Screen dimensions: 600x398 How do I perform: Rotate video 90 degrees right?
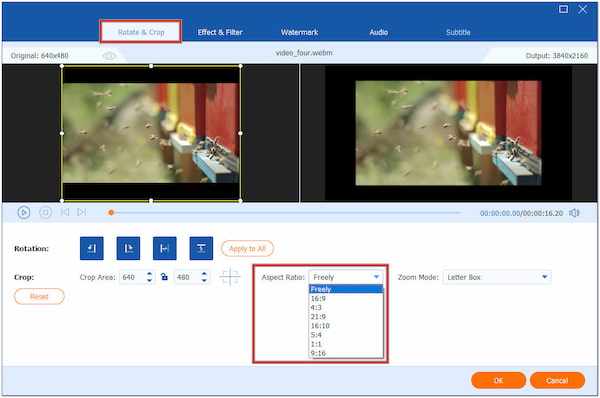coord(128,248)
